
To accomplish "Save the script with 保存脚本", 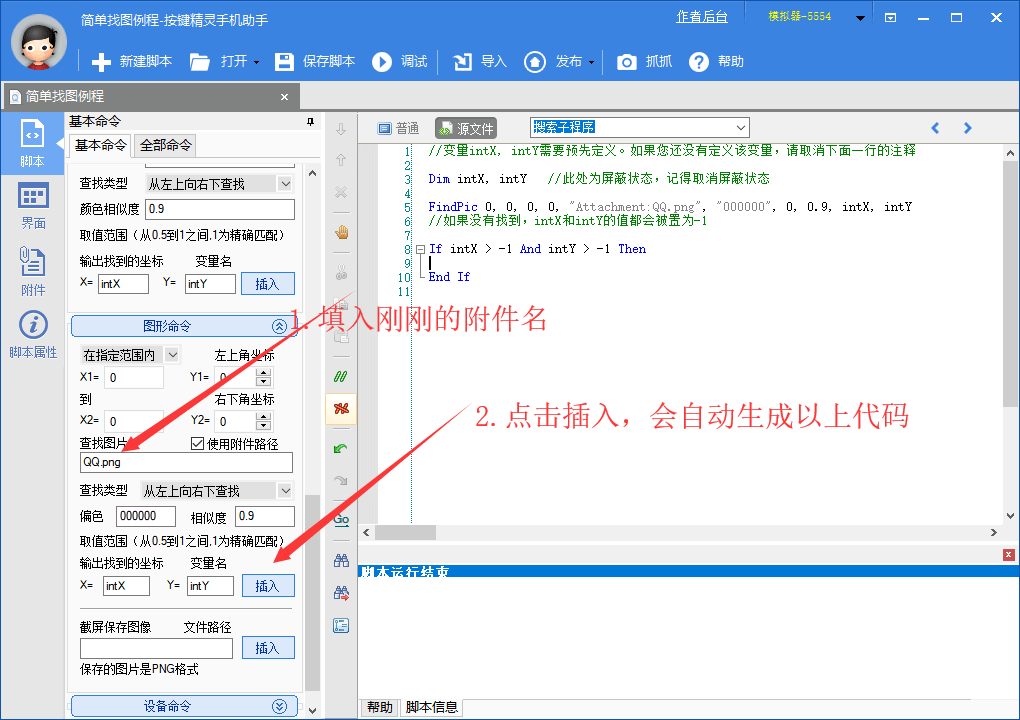I will point(315,62).
